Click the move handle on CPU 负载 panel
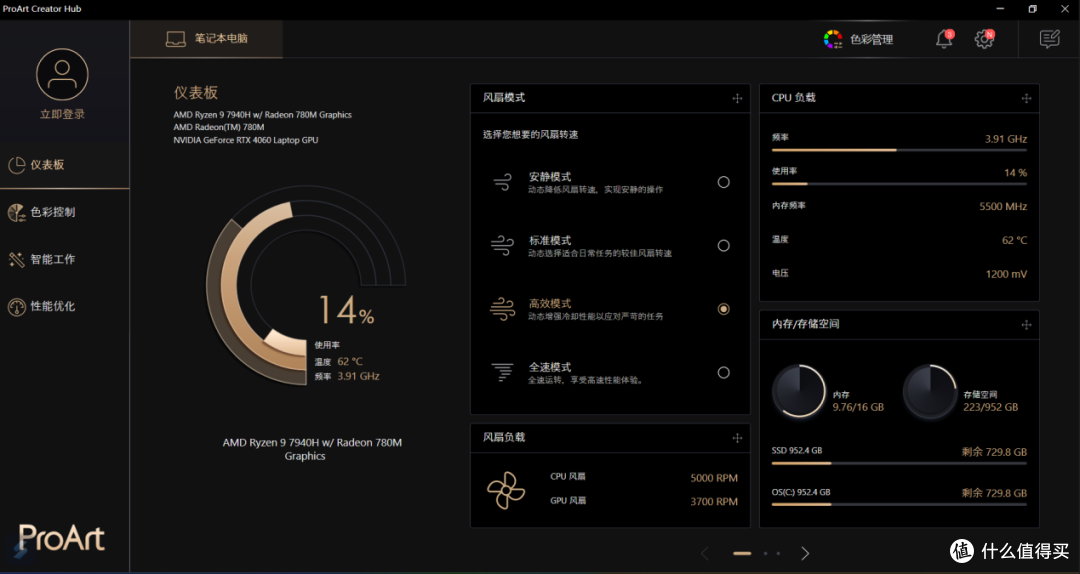 coord(1026,99)
